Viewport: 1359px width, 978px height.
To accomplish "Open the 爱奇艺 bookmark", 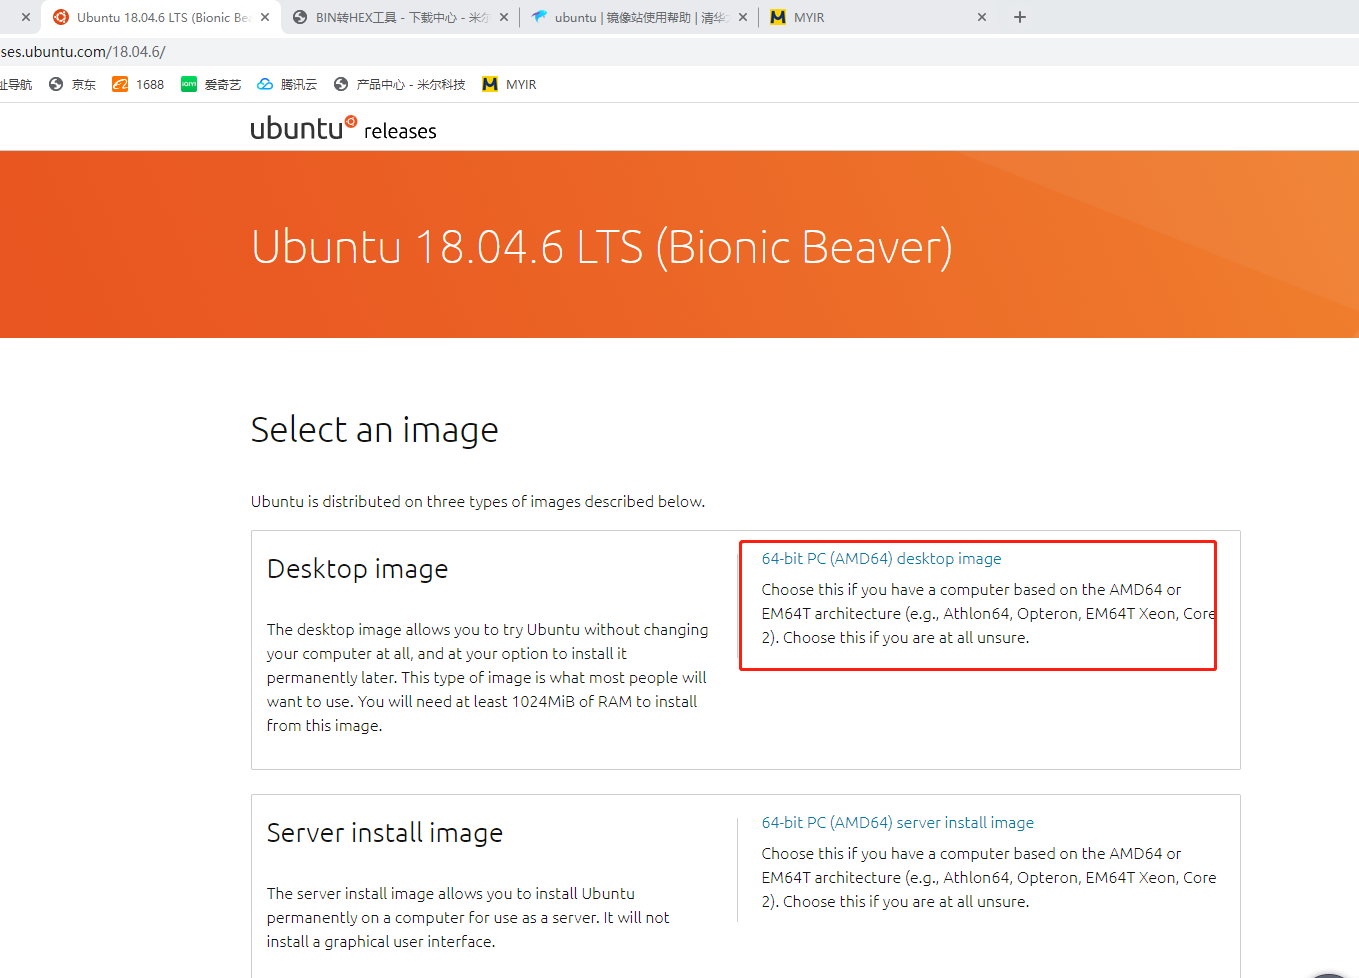I will [x=211, y=85].
